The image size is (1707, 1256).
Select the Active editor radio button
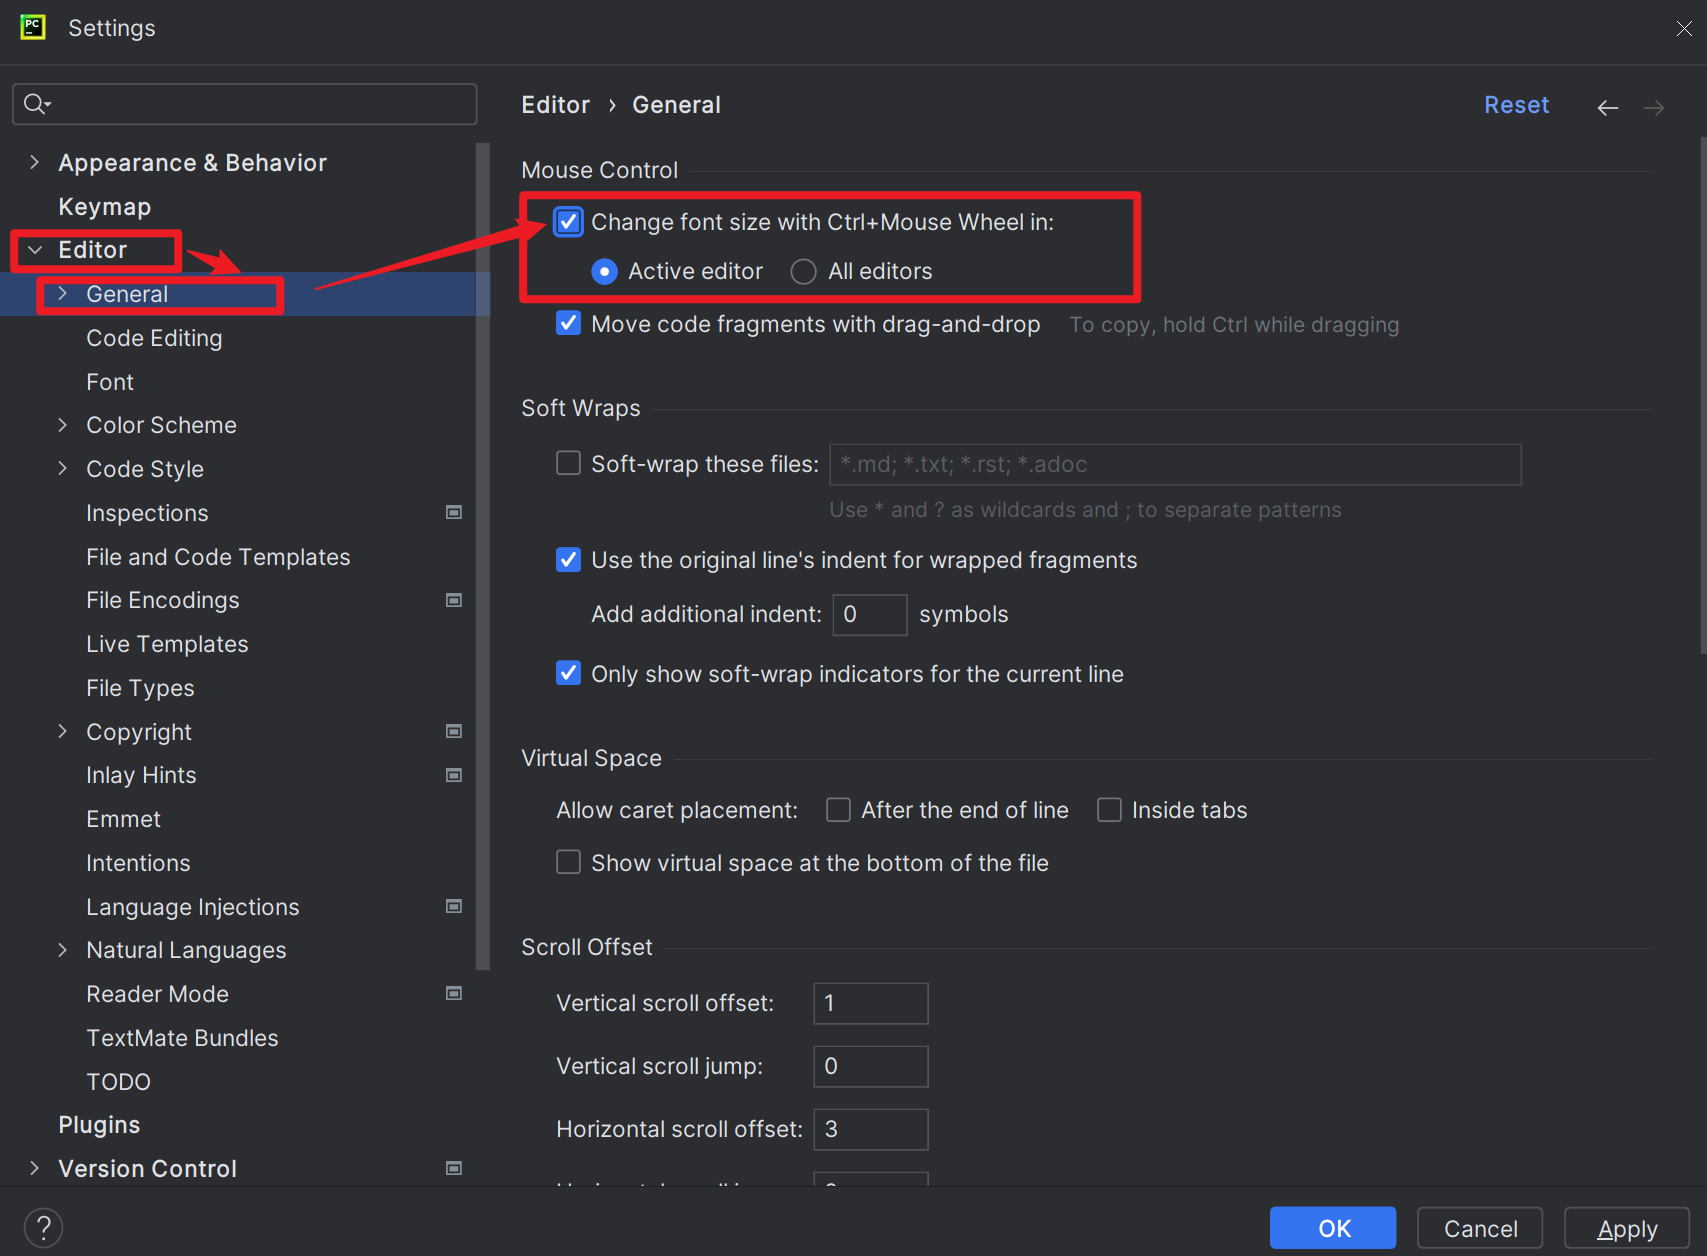pyautogui.click(x=604, y=271)
